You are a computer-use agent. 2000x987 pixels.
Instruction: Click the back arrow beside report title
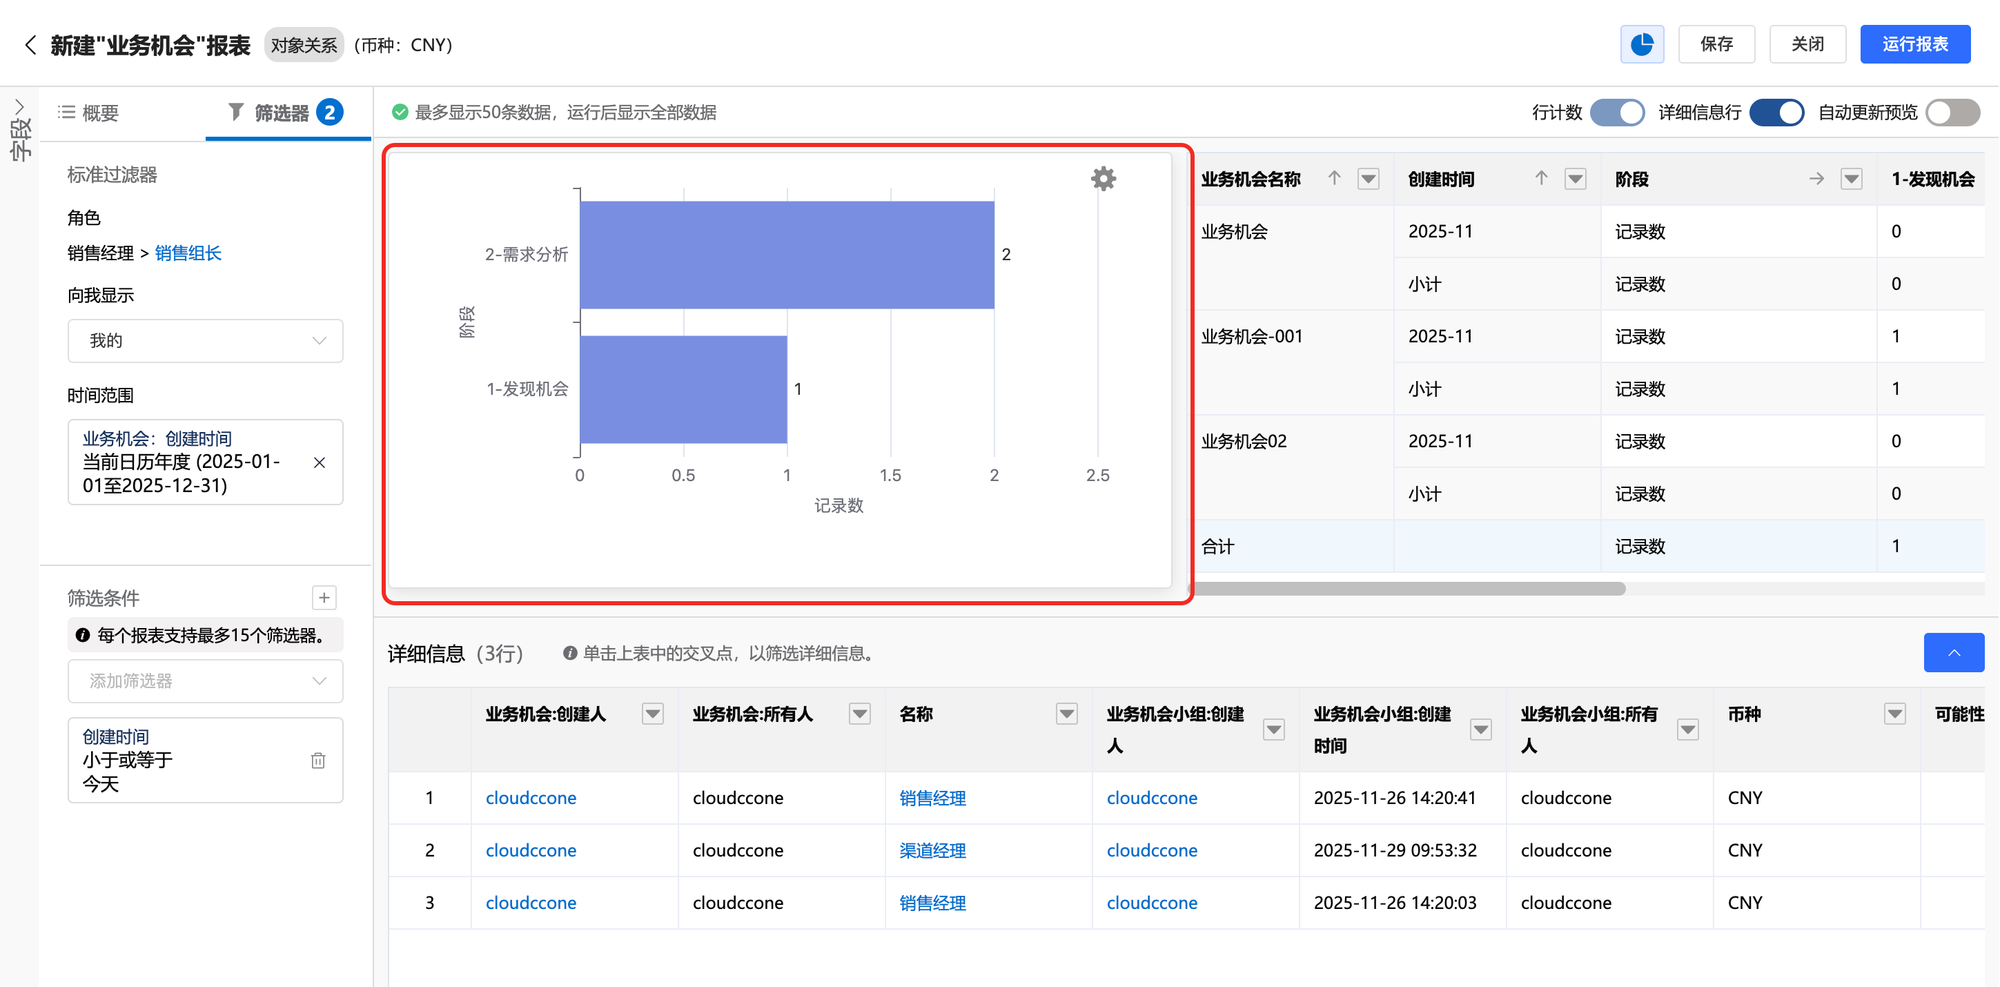pyautogui.click(x=30, y=45)
